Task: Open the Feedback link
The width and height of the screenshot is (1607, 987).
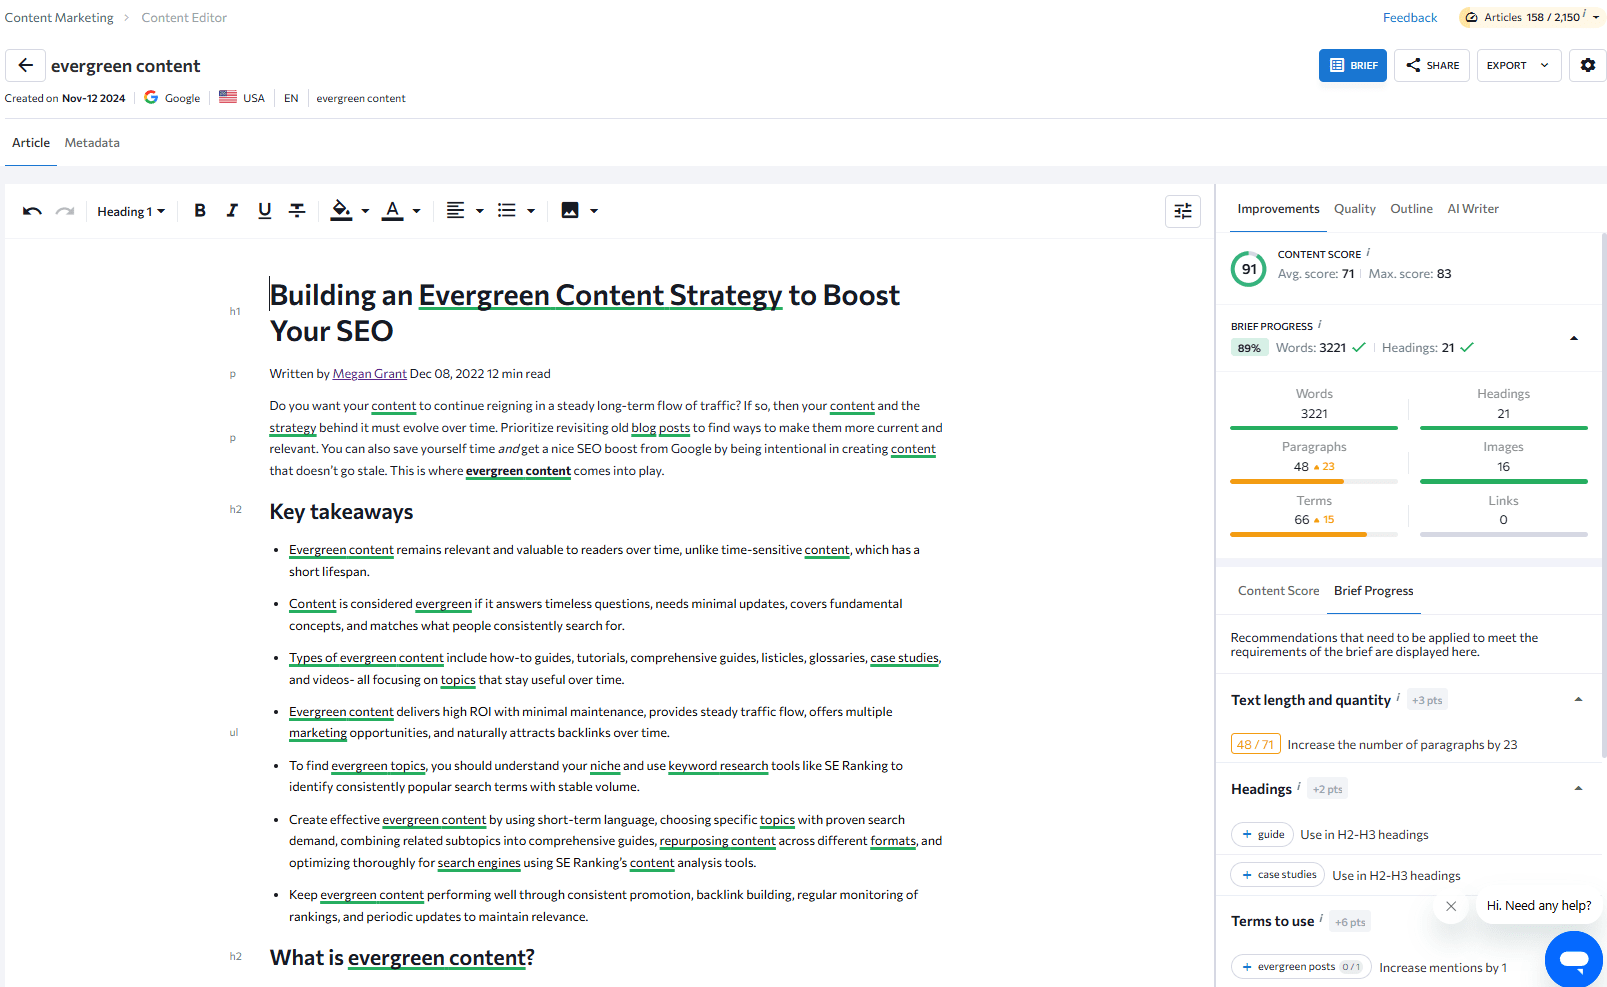Action: (1410, 17)
